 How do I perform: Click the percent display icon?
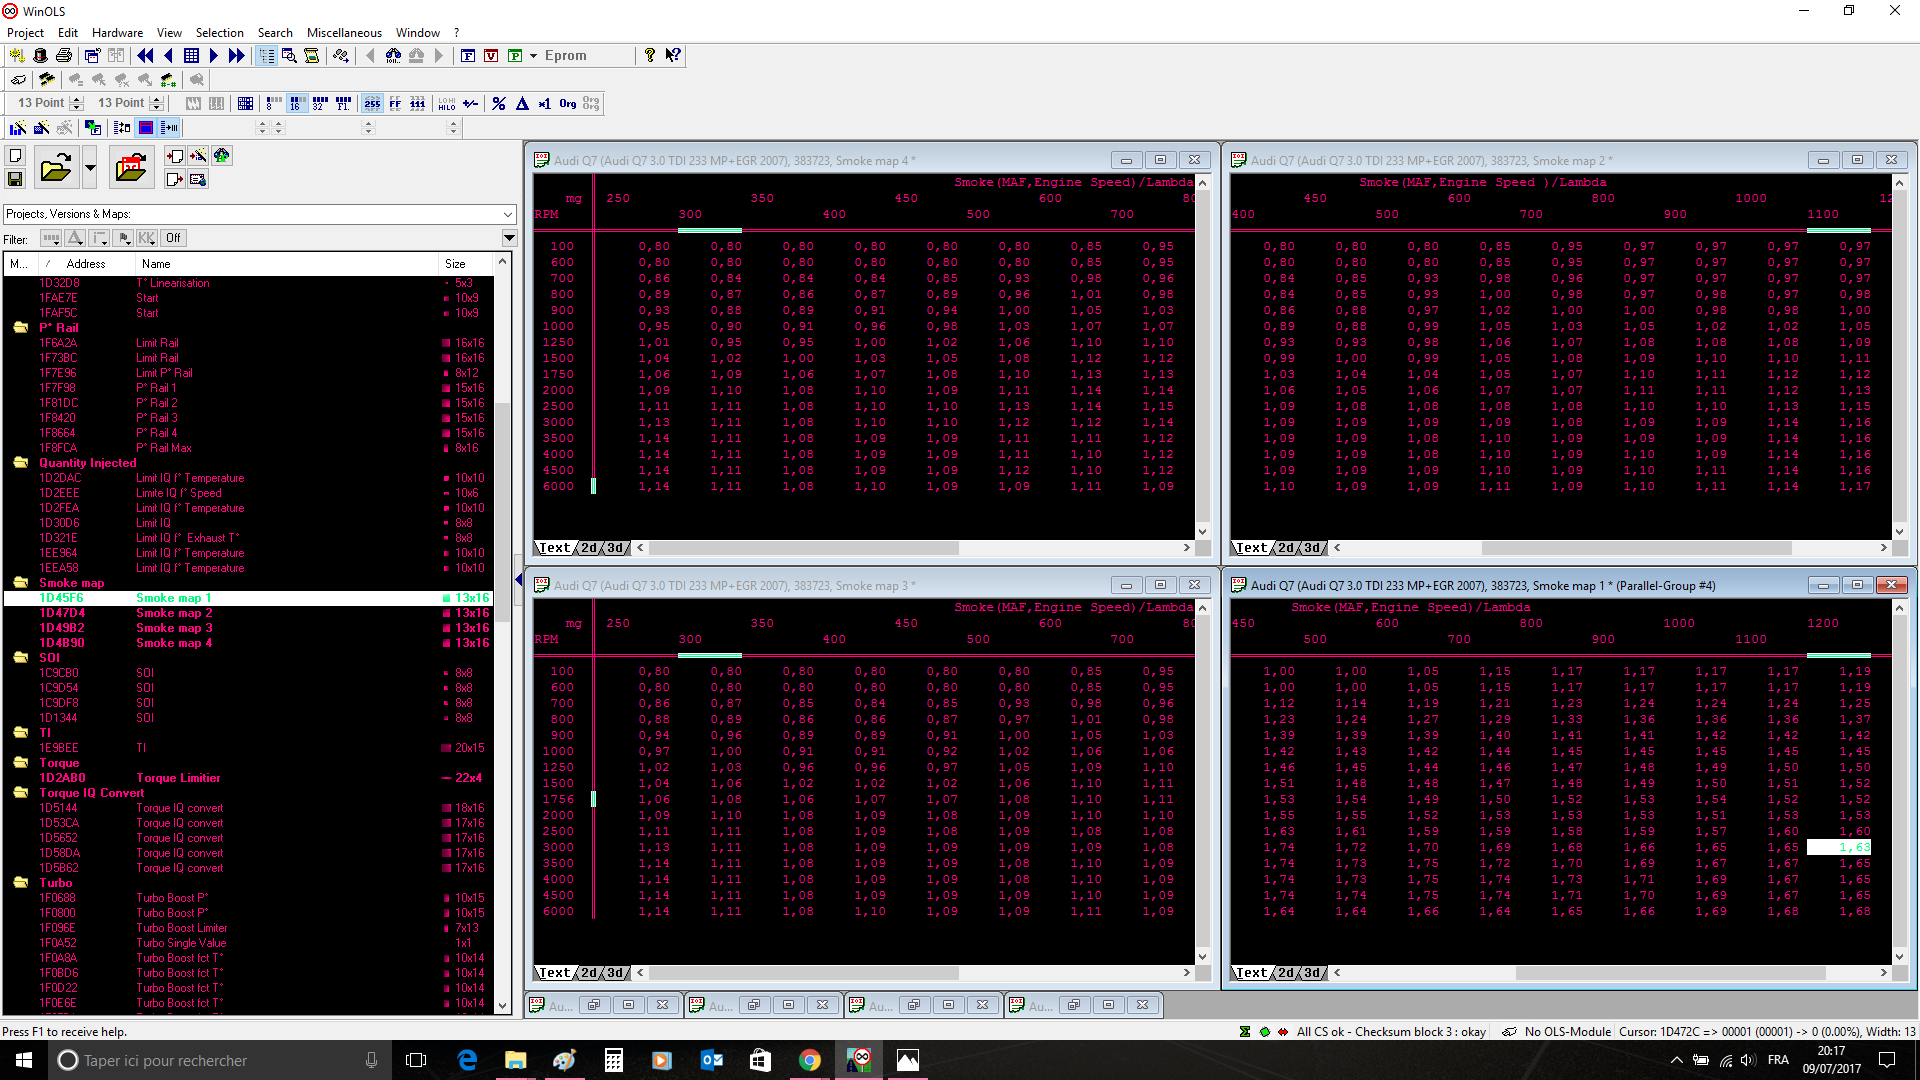[x=499, y=103]
